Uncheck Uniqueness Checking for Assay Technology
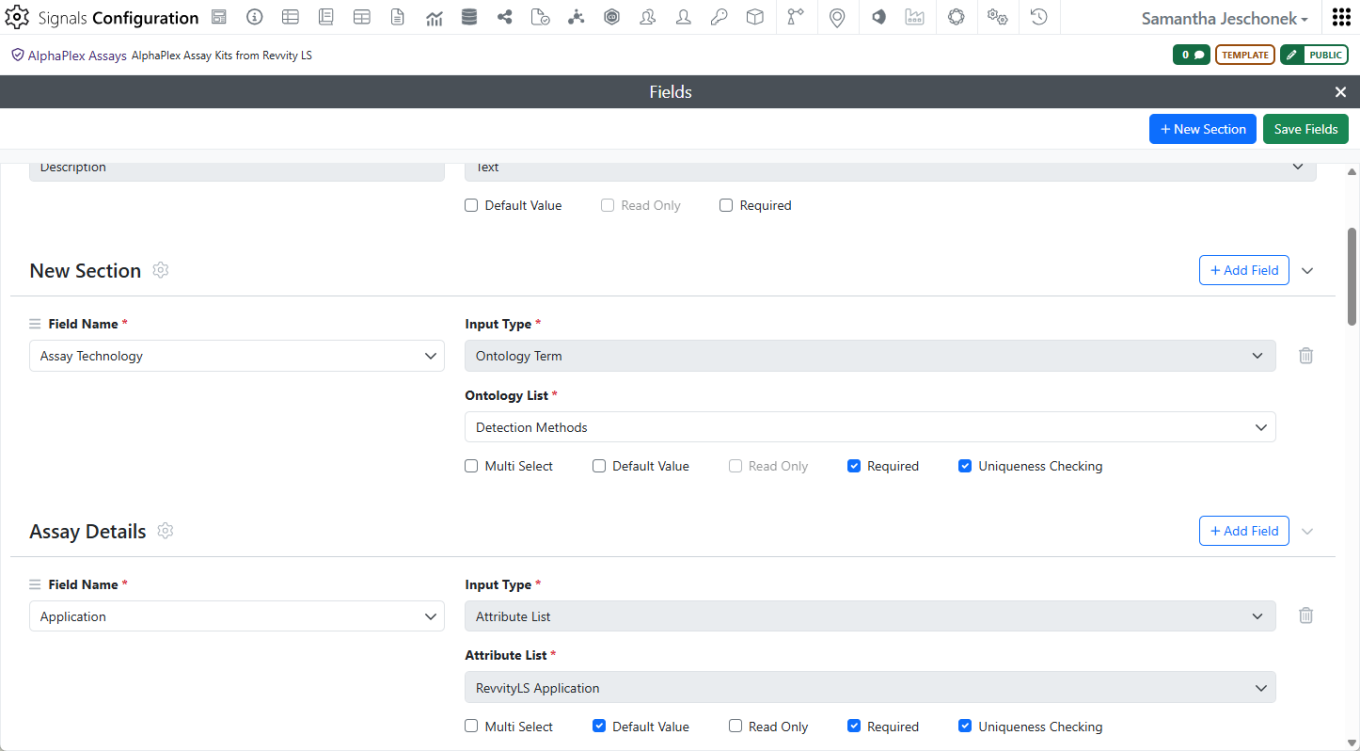 [x=965, y=466]
